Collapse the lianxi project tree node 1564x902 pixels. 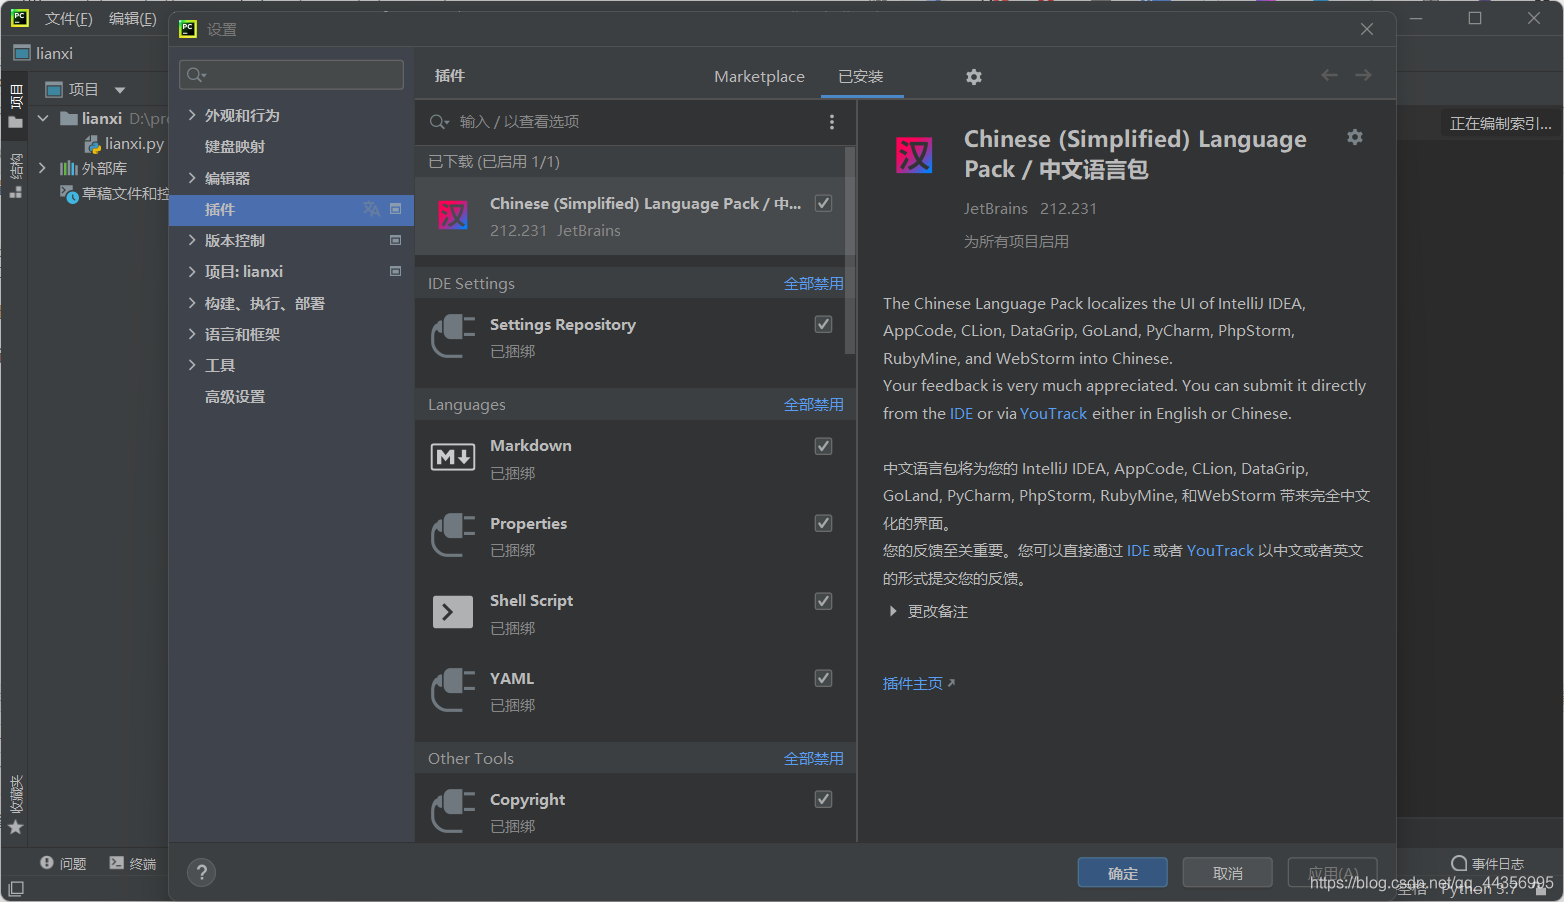[x=42, y=117]
